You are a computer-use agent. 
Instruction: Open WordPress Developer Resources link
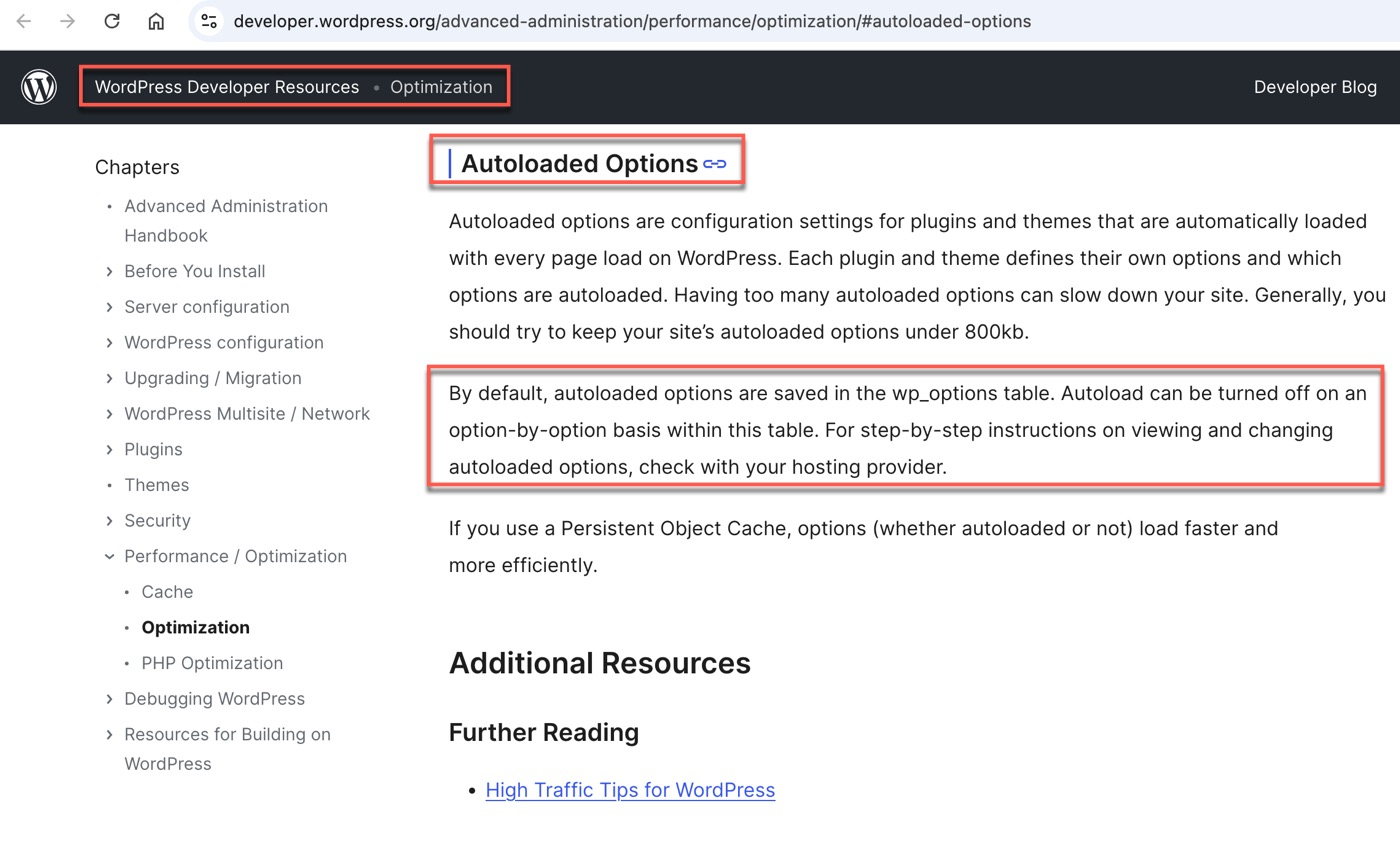coord(227,87)
